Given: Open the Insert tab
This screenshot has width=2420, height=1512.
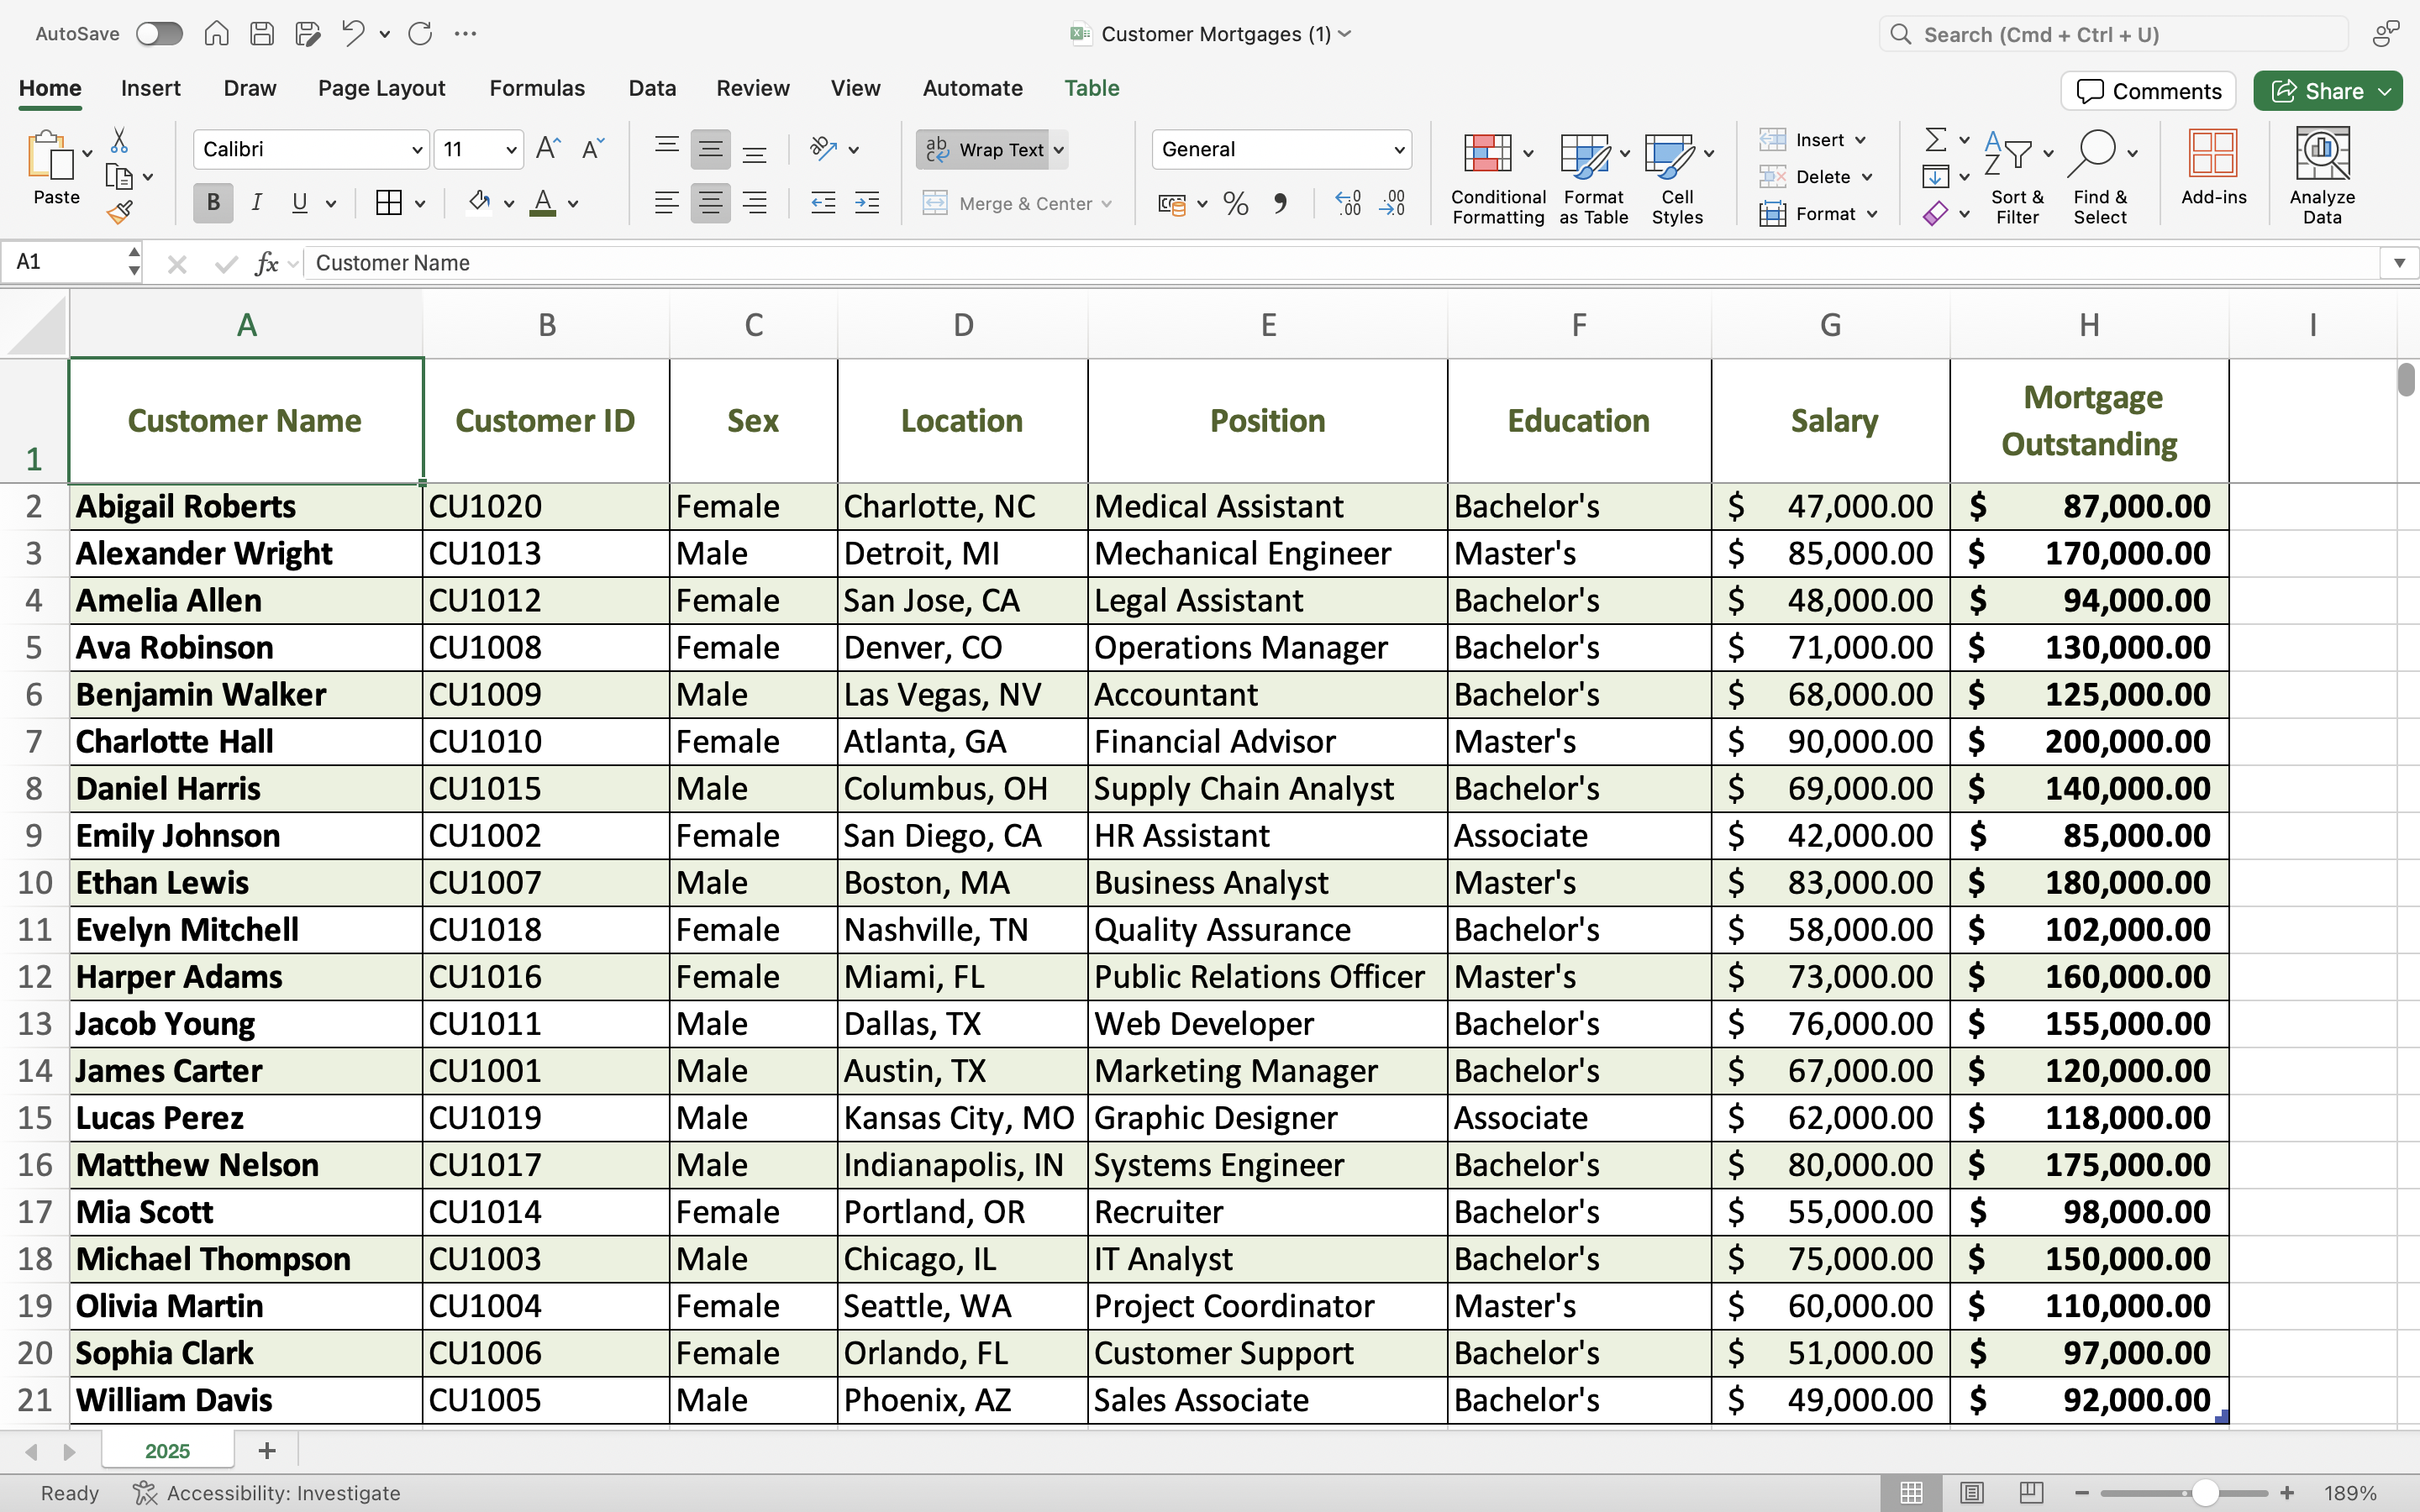Looking at the screenshot, I should 151,88.
